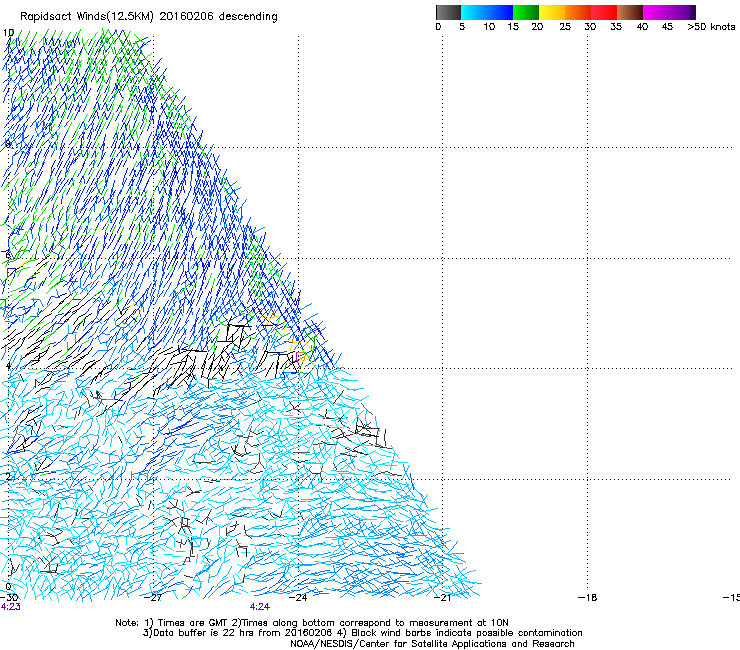The width and height of the screenshot is (740, 650).
Task: Click the magenta-purple 40-50 knots color segment
Action: point(669,12)
